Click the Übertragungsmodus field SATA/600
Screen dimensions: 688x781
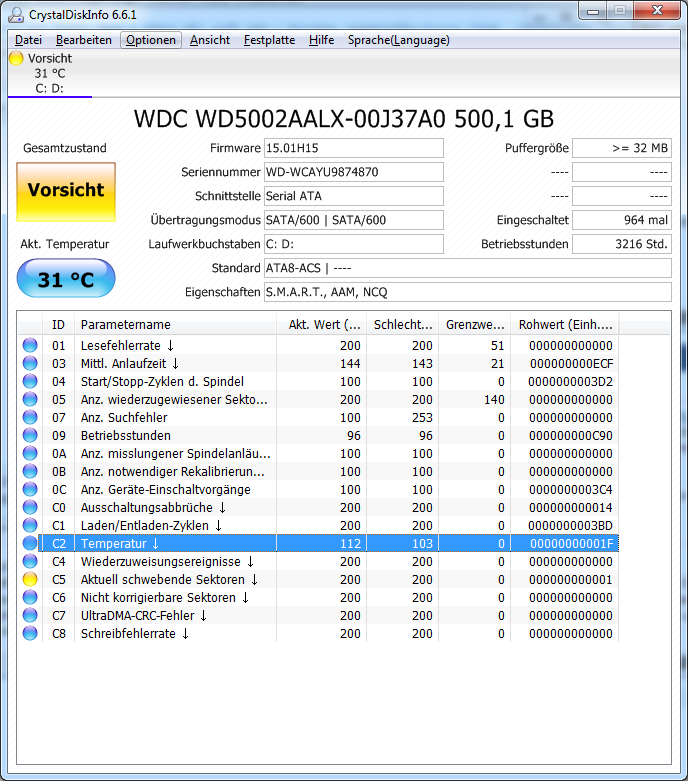(354, 220)
